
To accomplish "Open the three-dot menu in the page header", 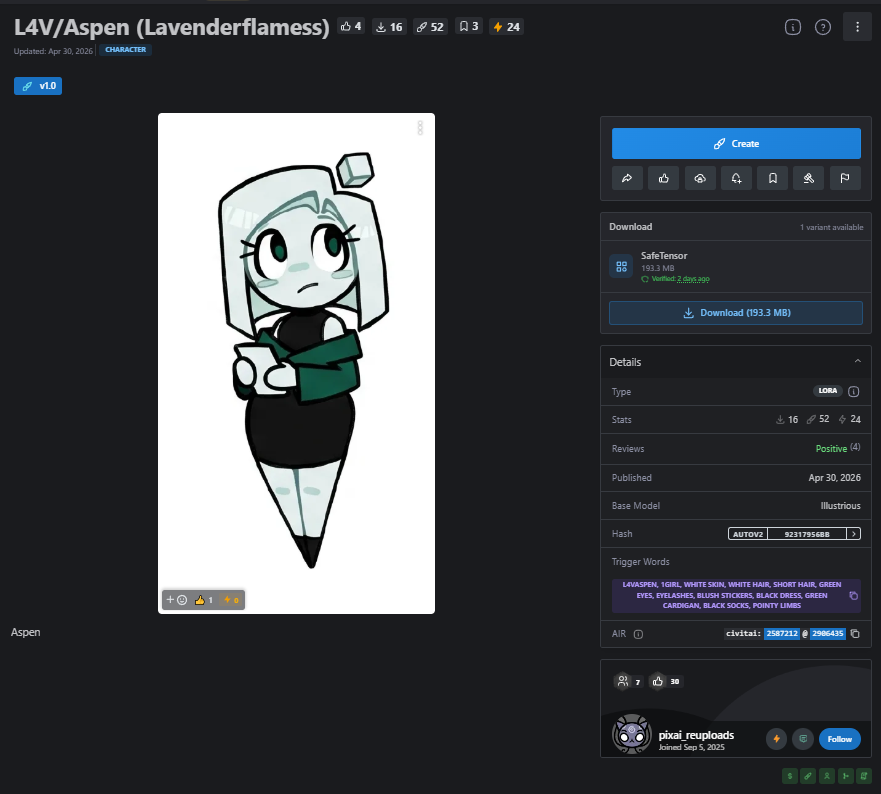I will pos(857,27).
